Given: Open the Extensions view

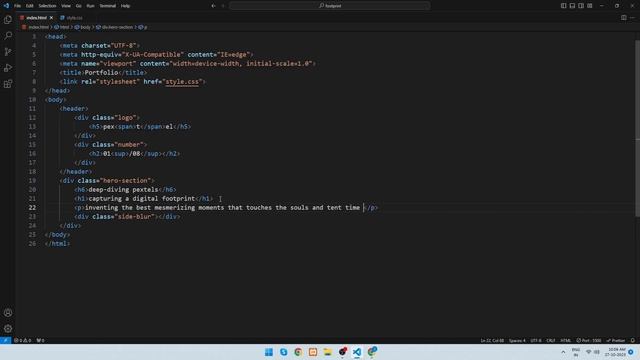Looking at the screenshot, I should pyautogui.click(x=8, y=84).
